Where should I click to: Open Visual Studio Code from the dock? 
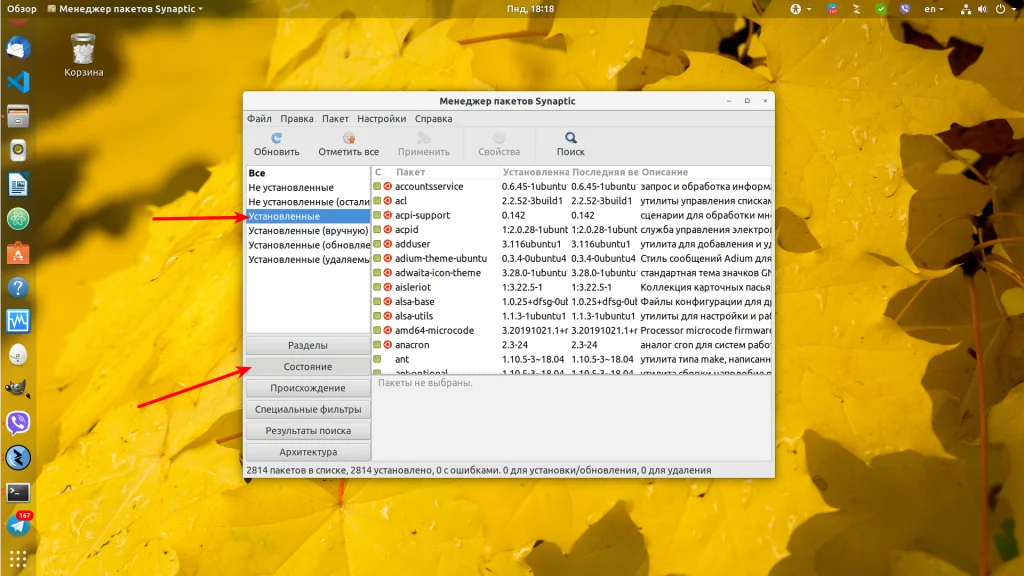click(18, 82)
